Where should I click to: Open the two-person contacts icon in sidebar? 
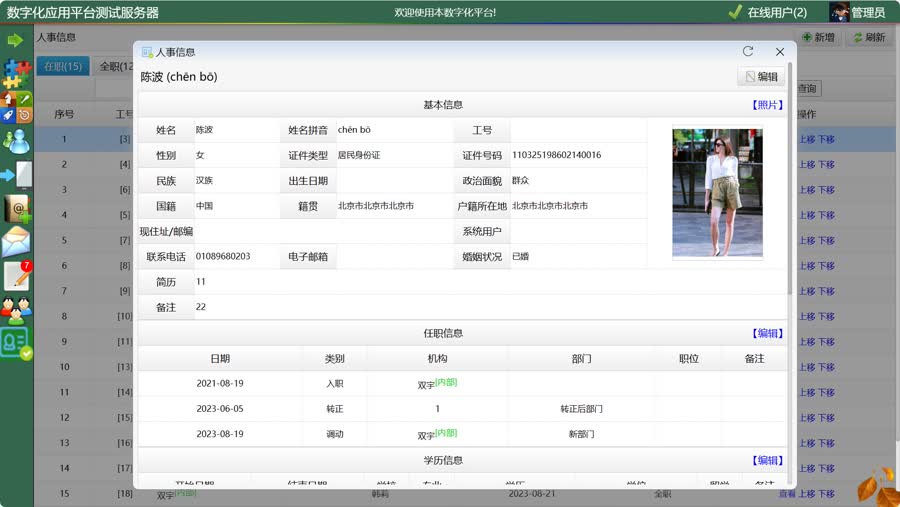[x=16, y=141]
